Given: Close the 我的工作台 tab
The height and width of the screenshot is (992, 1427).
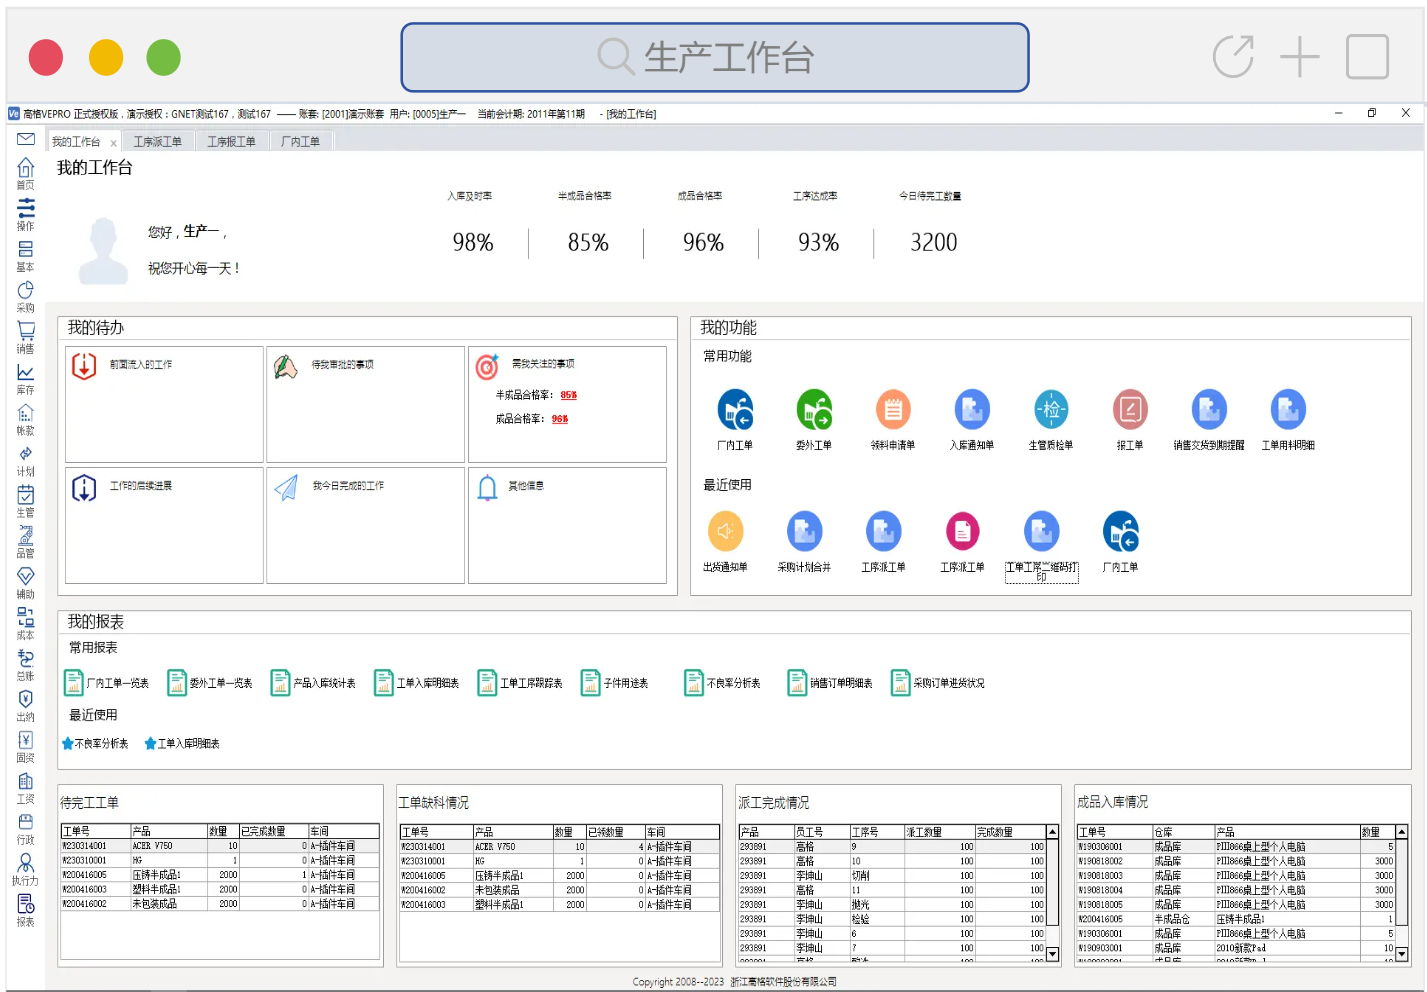Looking at the screenshot, I should pos(113,143).
